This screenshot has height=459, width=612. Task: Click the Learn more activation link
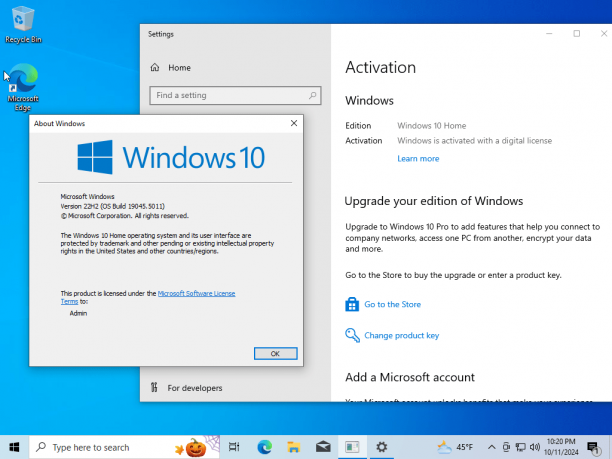tap(418, 158)
